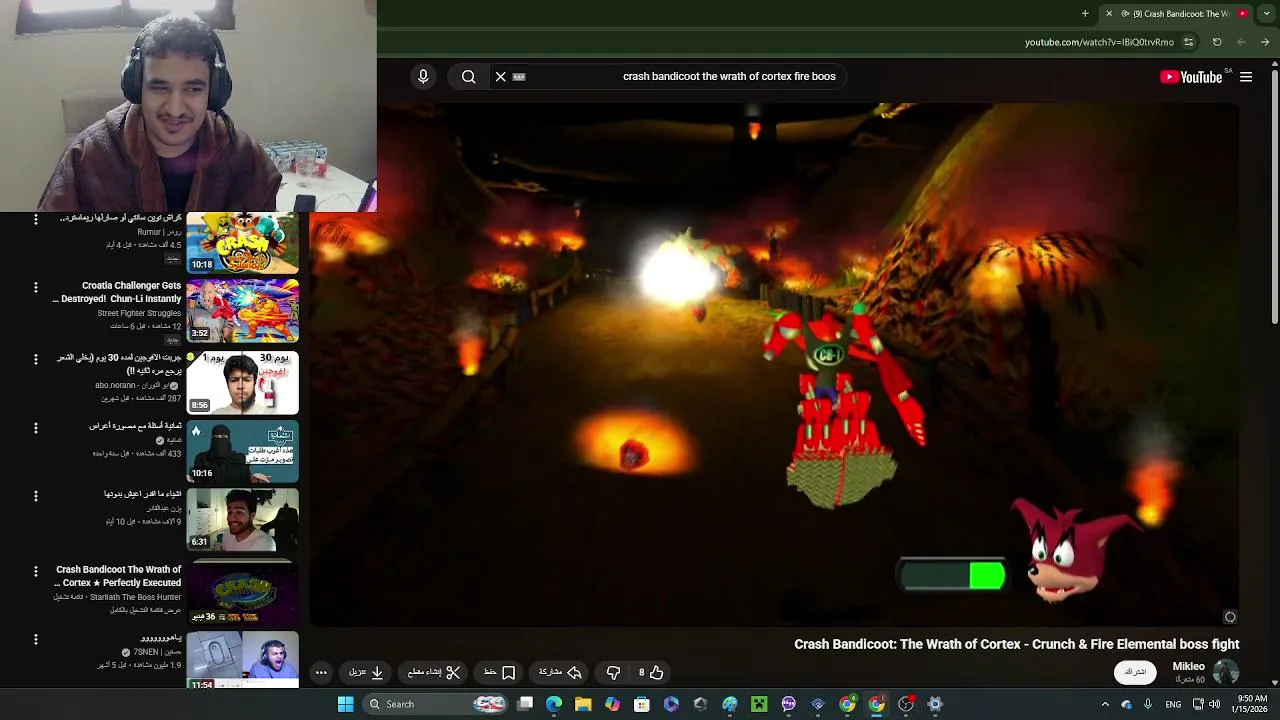This screenshot has height=720, width=1280.
Task: Open the Crash thumbnail with 10:18 duration
Action: point(243,243)
